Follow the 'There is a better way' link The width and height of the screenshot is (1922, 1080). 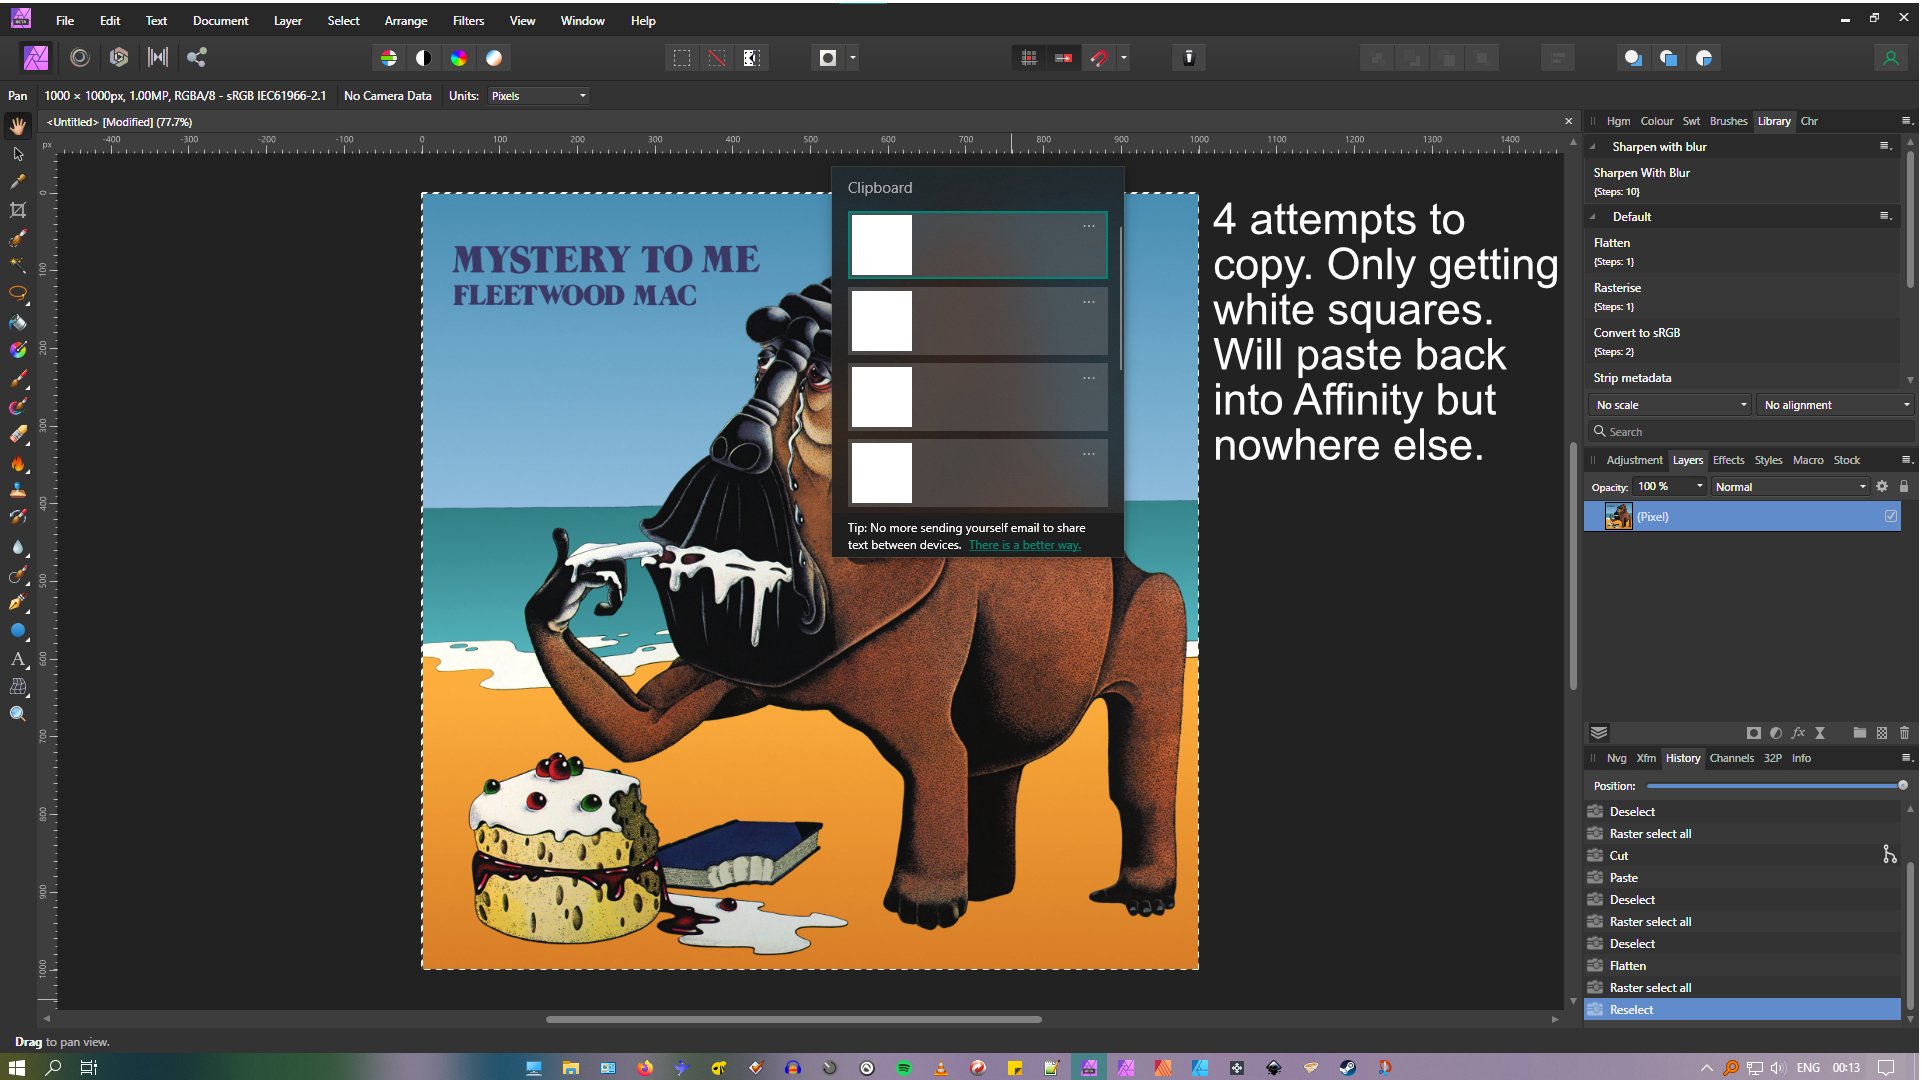coord(1025,545)
